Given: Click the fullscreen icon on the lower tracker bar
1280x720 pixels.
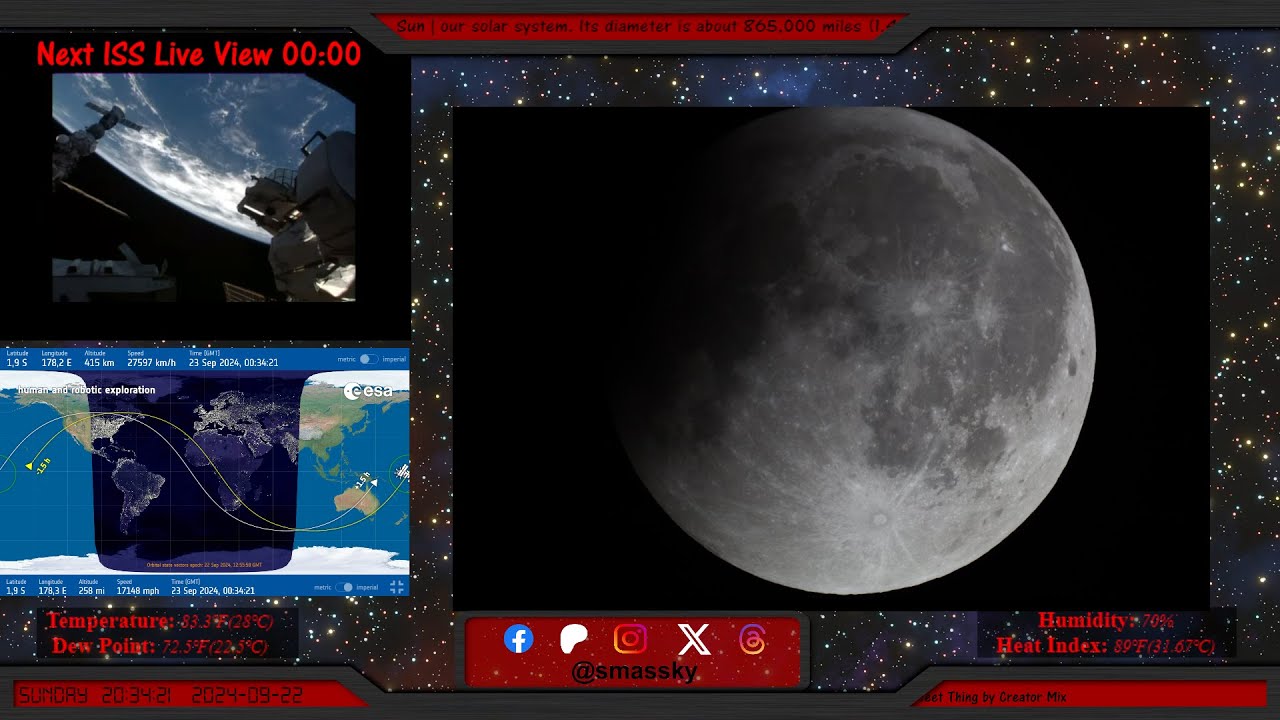Looking at the screenshot, I should [397, 587].
